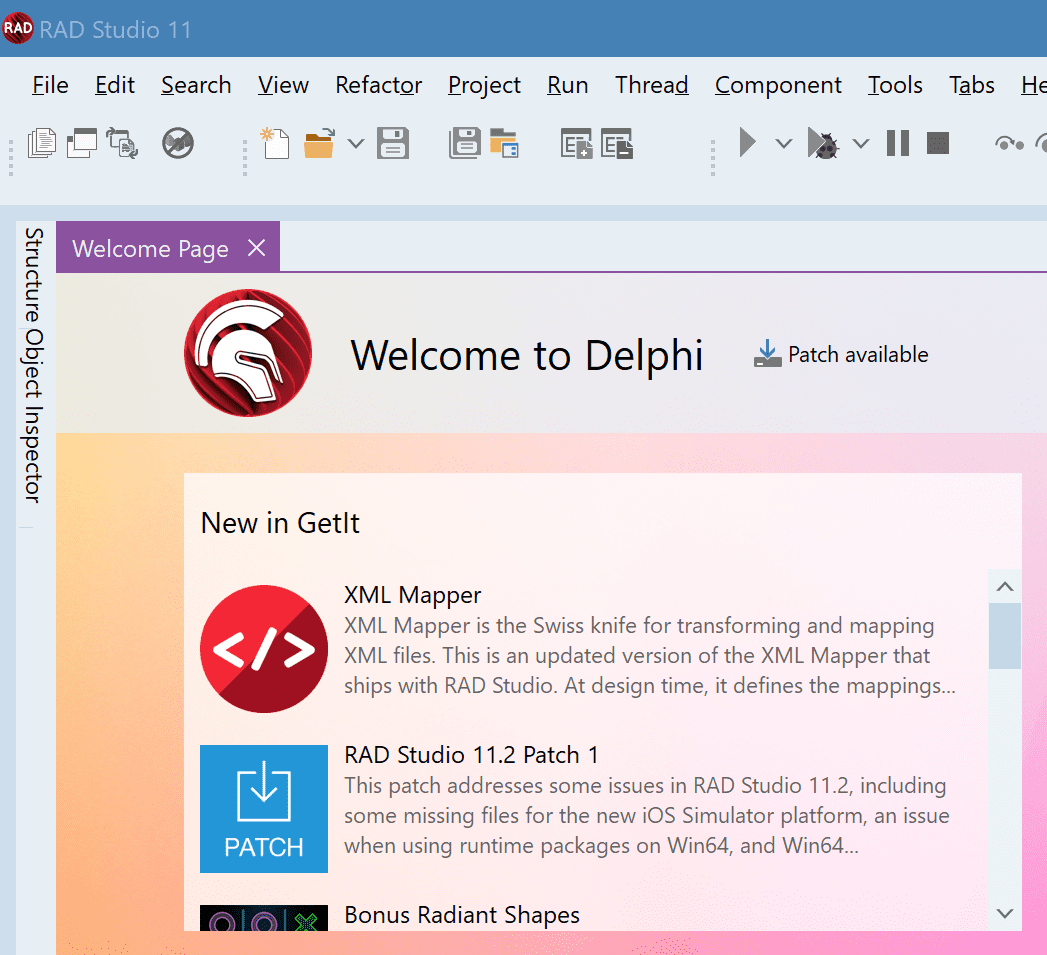This screenshot has width=1047, height=955.
Task: Close the Welcome Page tab
Action: (x=256, y=248)
